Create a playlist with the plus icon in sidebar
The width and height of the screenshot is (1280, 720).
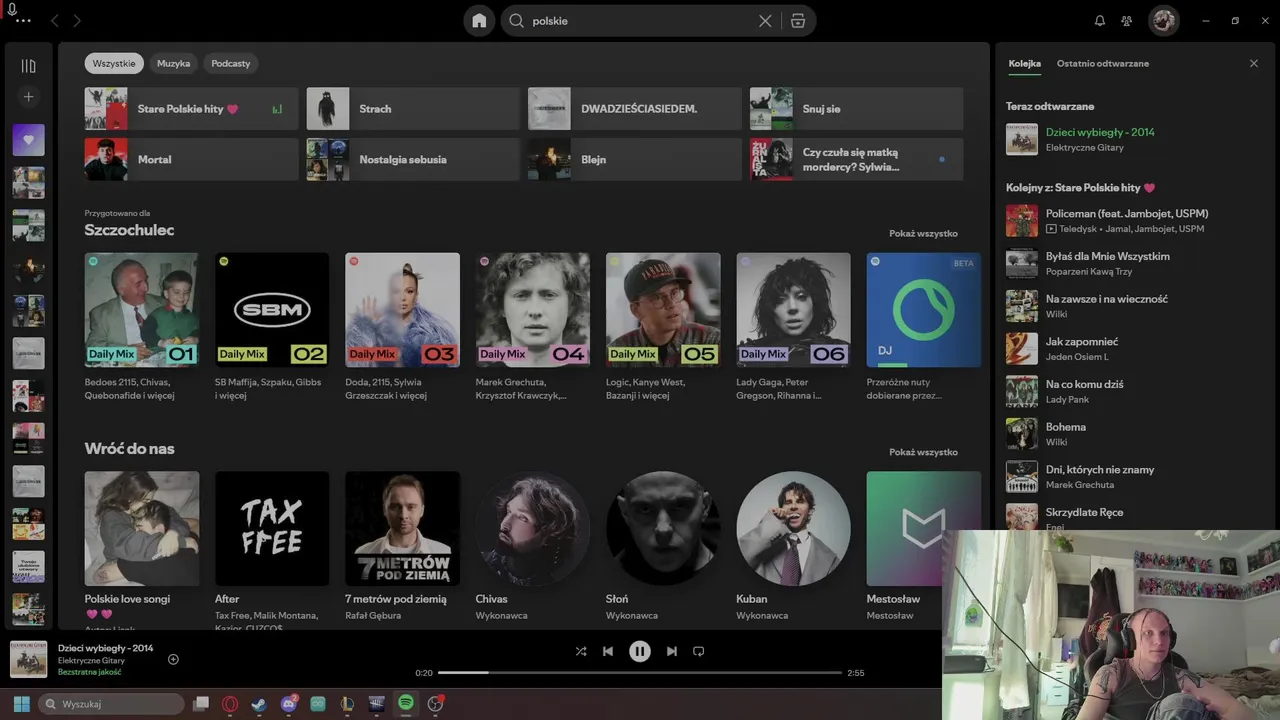tap(28, 97)
